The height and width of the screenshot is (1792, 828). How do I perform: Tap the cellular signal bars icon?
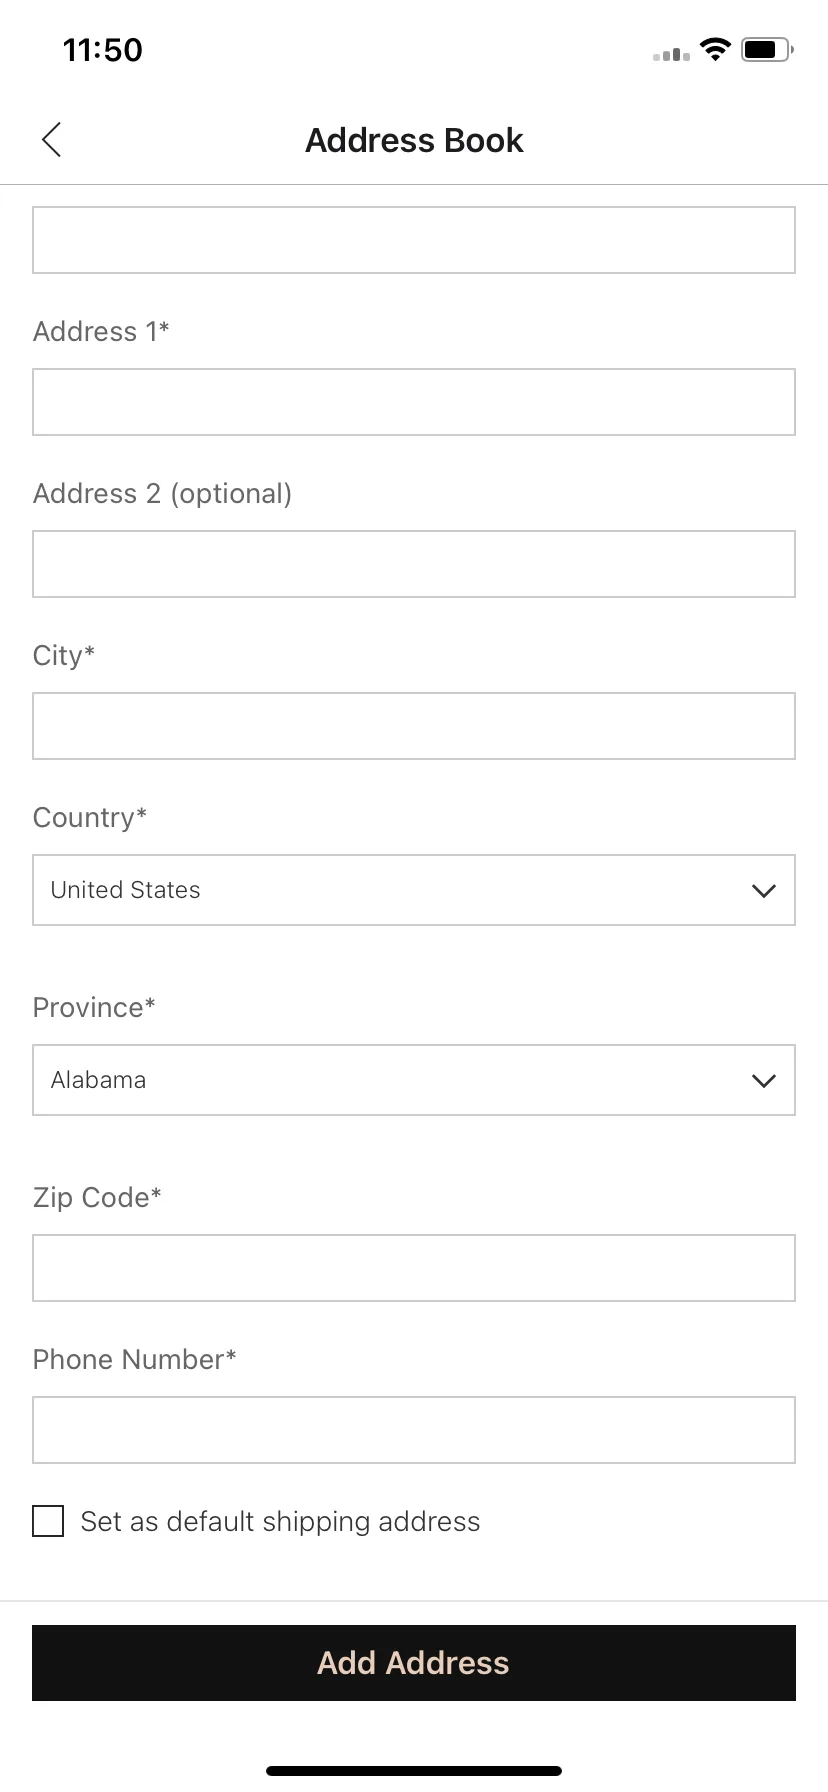(x=671, y=54)
